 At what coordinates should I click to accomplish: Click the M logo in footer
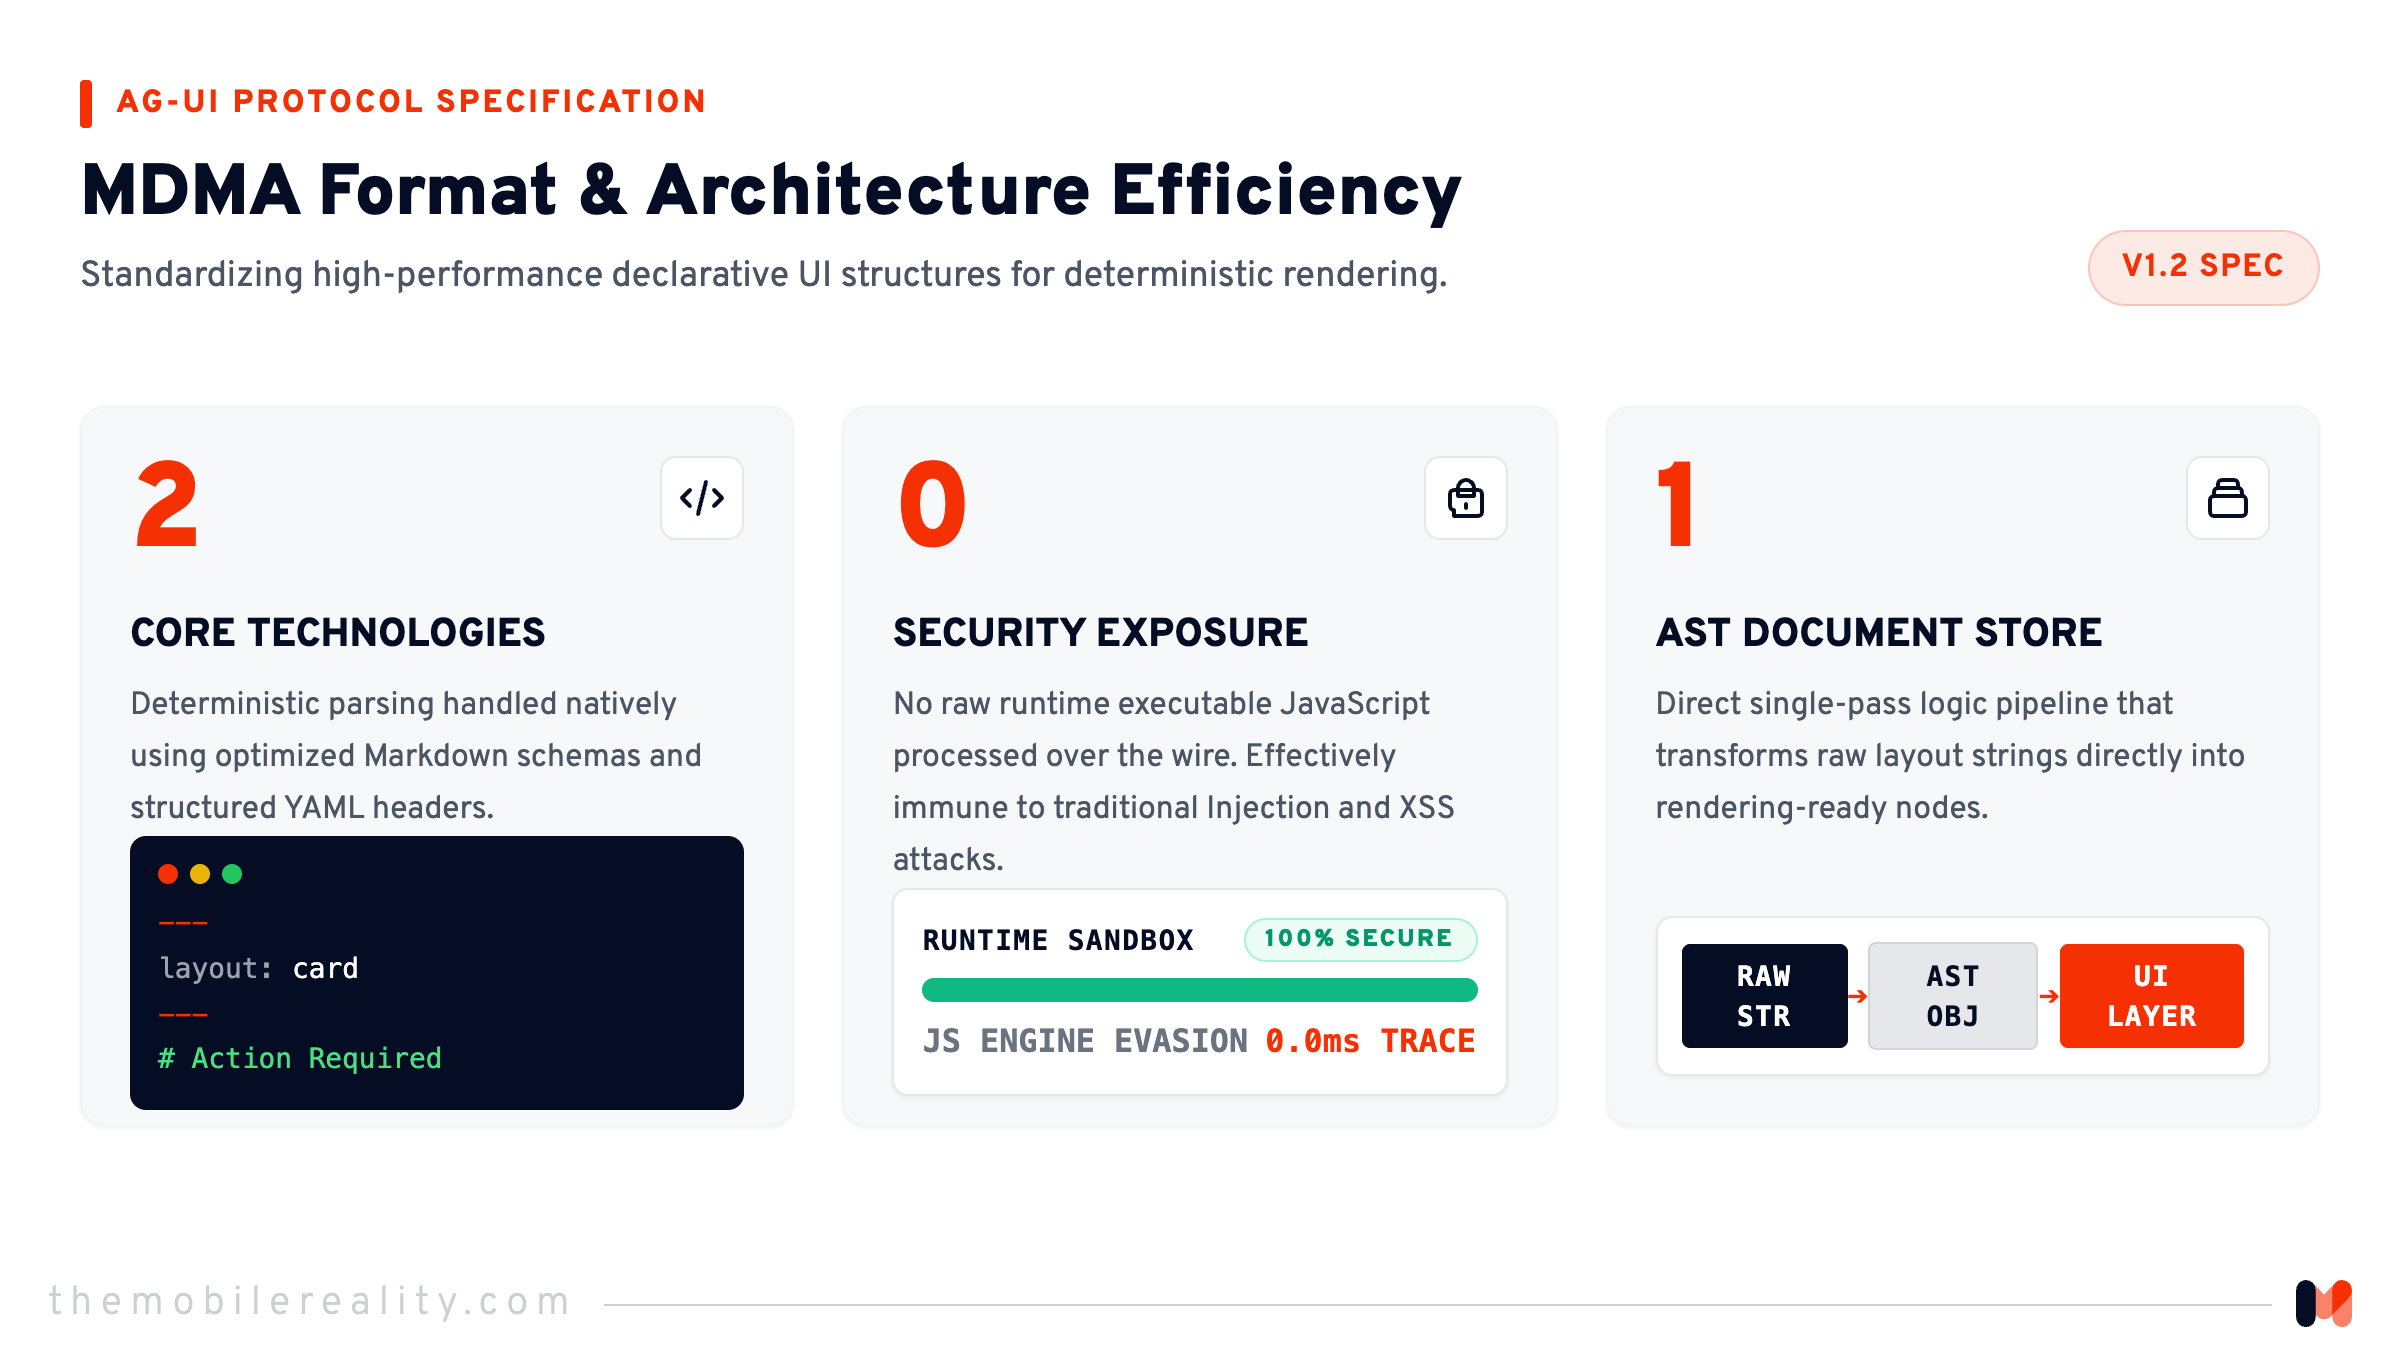(2324, 1303)
